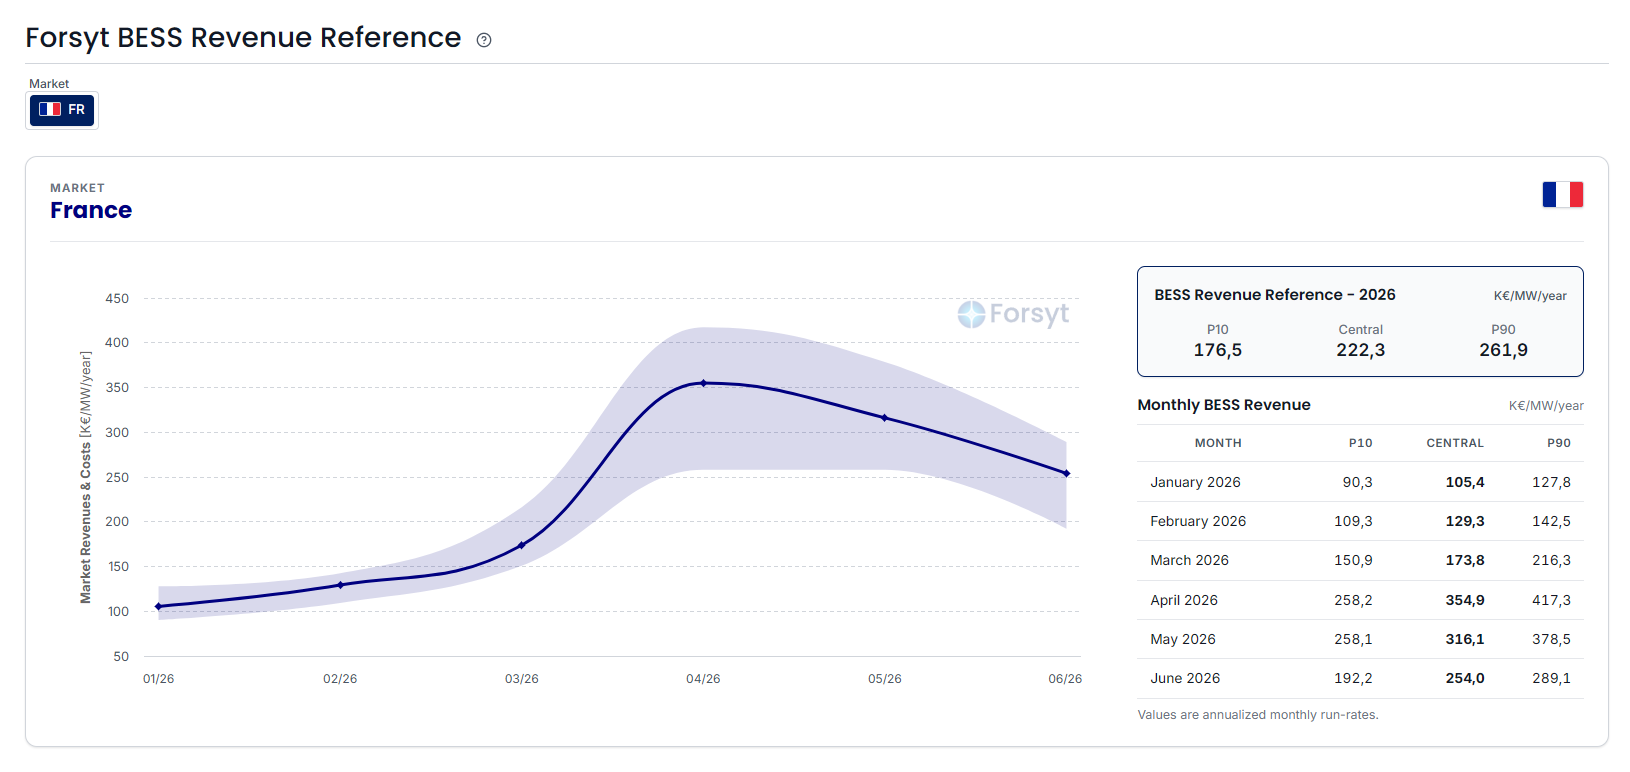Click the Forsyt BESS Revenue Reference page title
The width and height of the screenshot is (1630, 772).
[243, 38]
